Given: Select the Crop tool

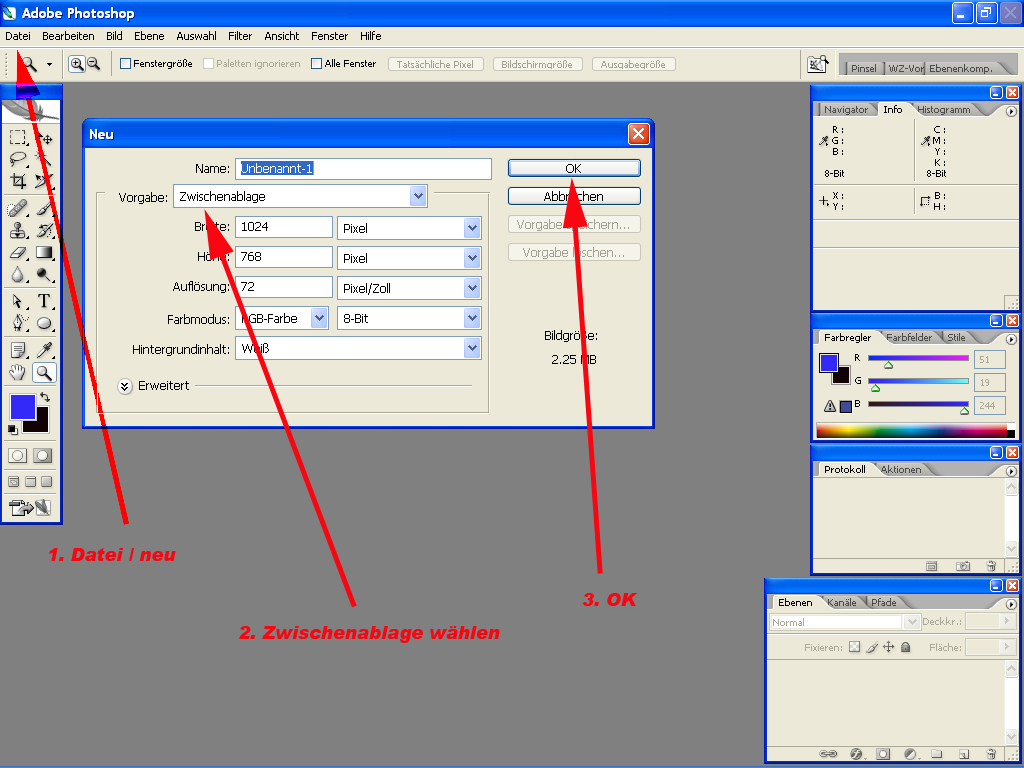Looking at the screenshot, I should click(18, 181).
